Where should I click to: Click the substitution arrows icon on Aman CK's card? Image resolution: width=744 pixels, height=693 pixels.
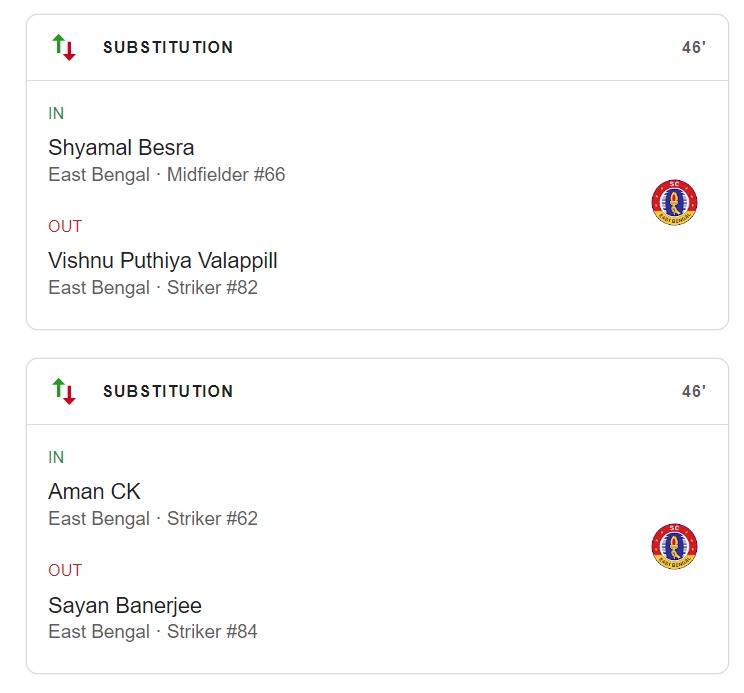[64, 391]
